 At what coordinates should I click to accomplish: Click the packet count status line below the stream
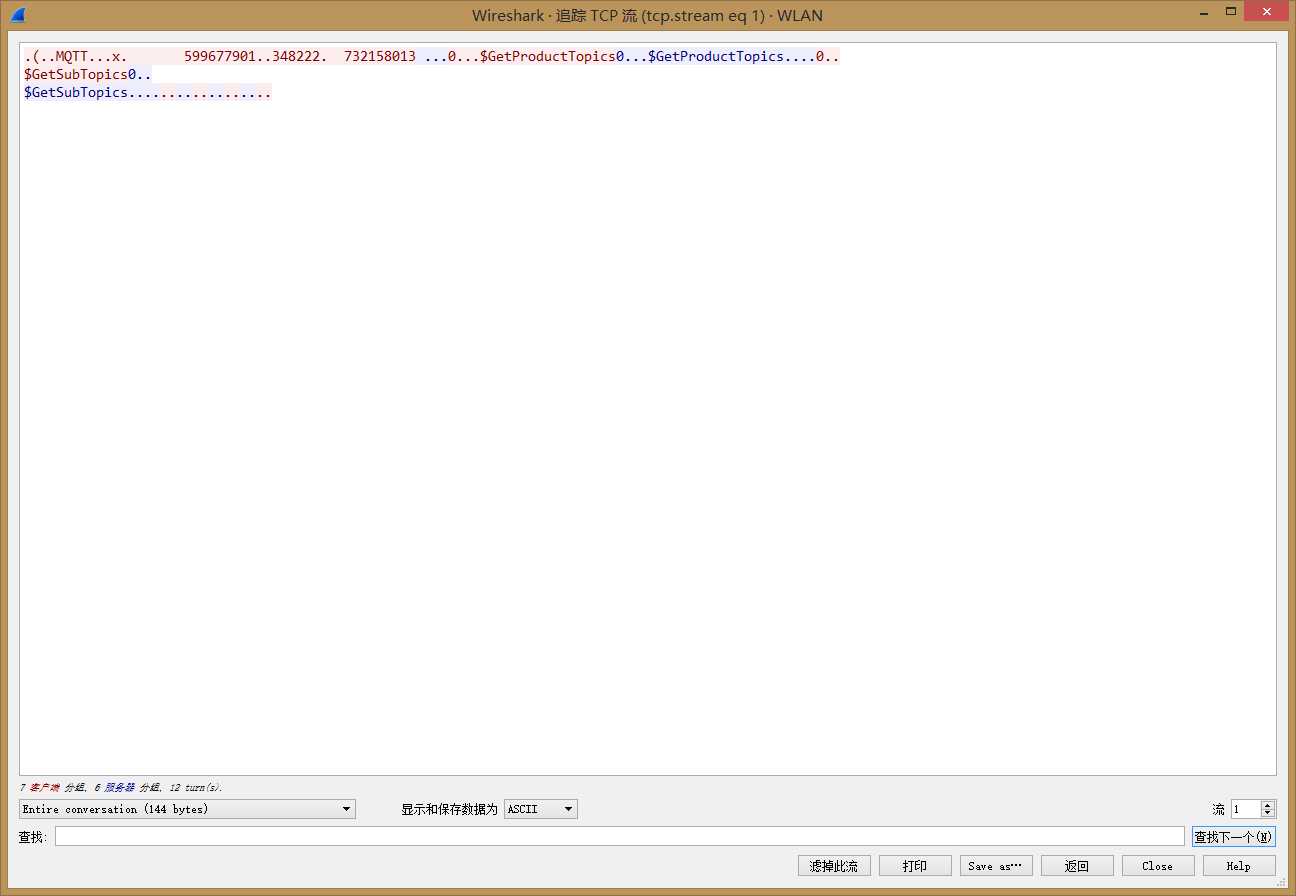pyautogui.click(x=121, y=788)
